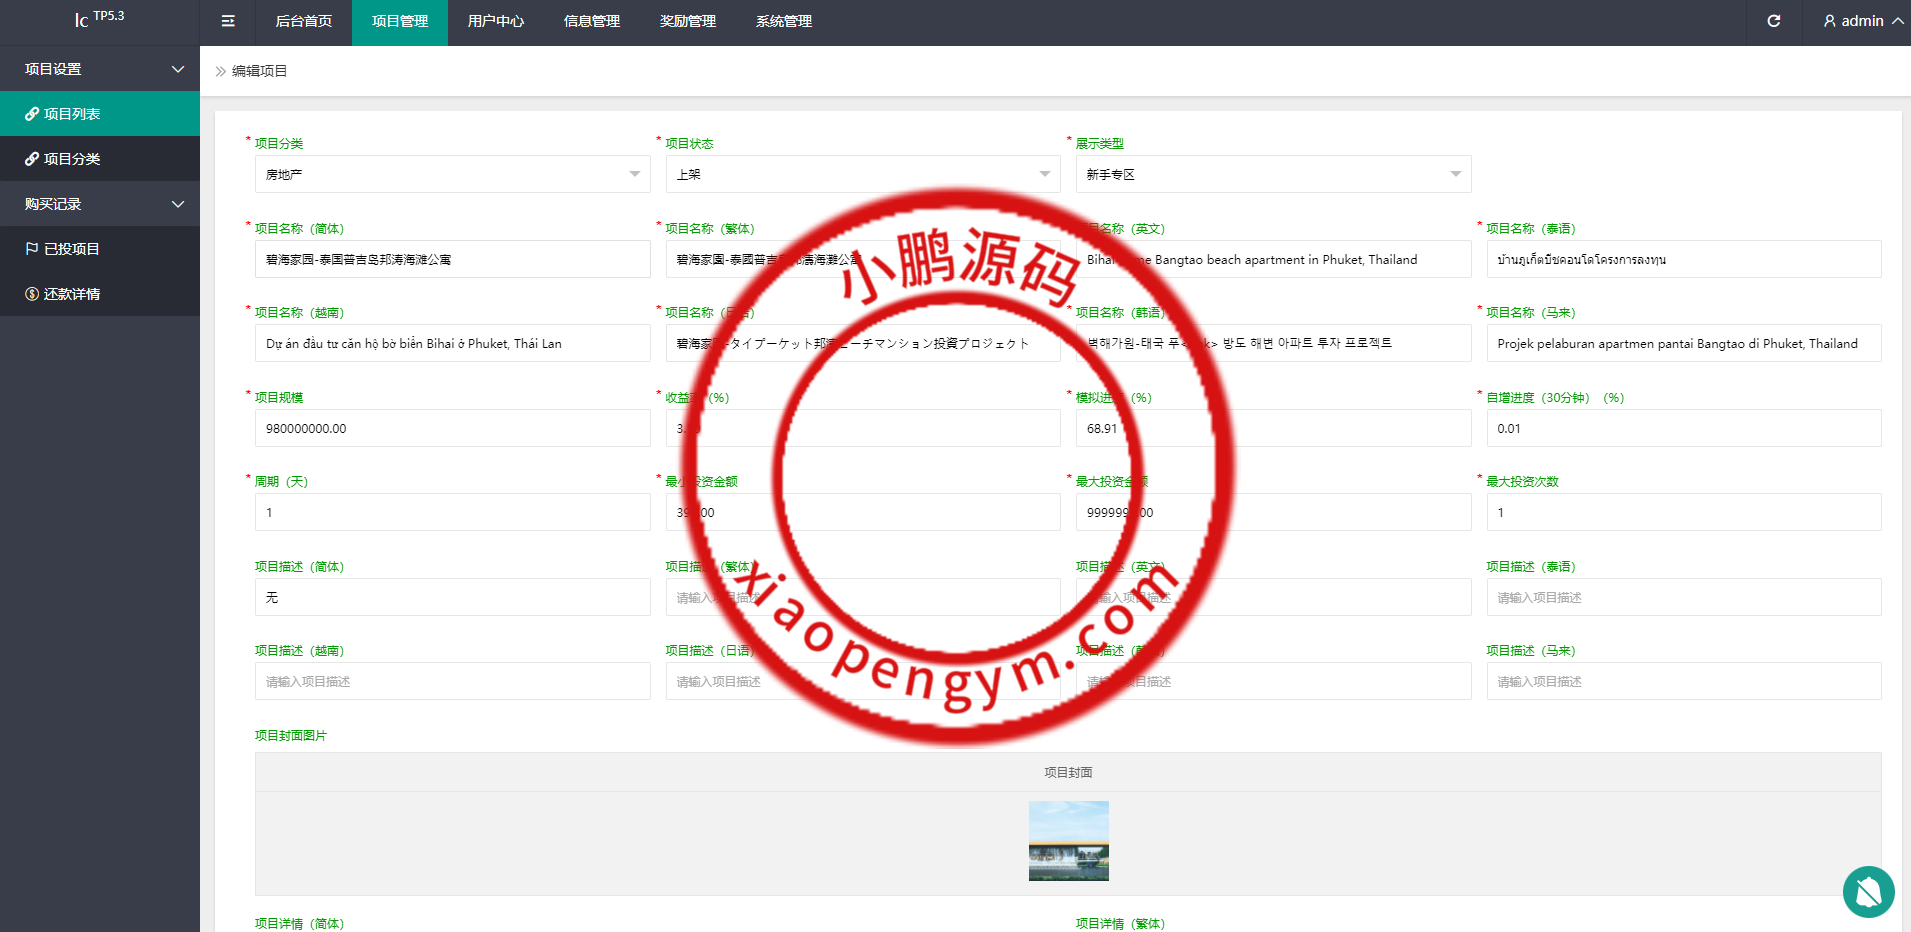Click the 项目规模 field showing 980000000.00
Screen dimensions: 1911x932
tap(452, 428)
